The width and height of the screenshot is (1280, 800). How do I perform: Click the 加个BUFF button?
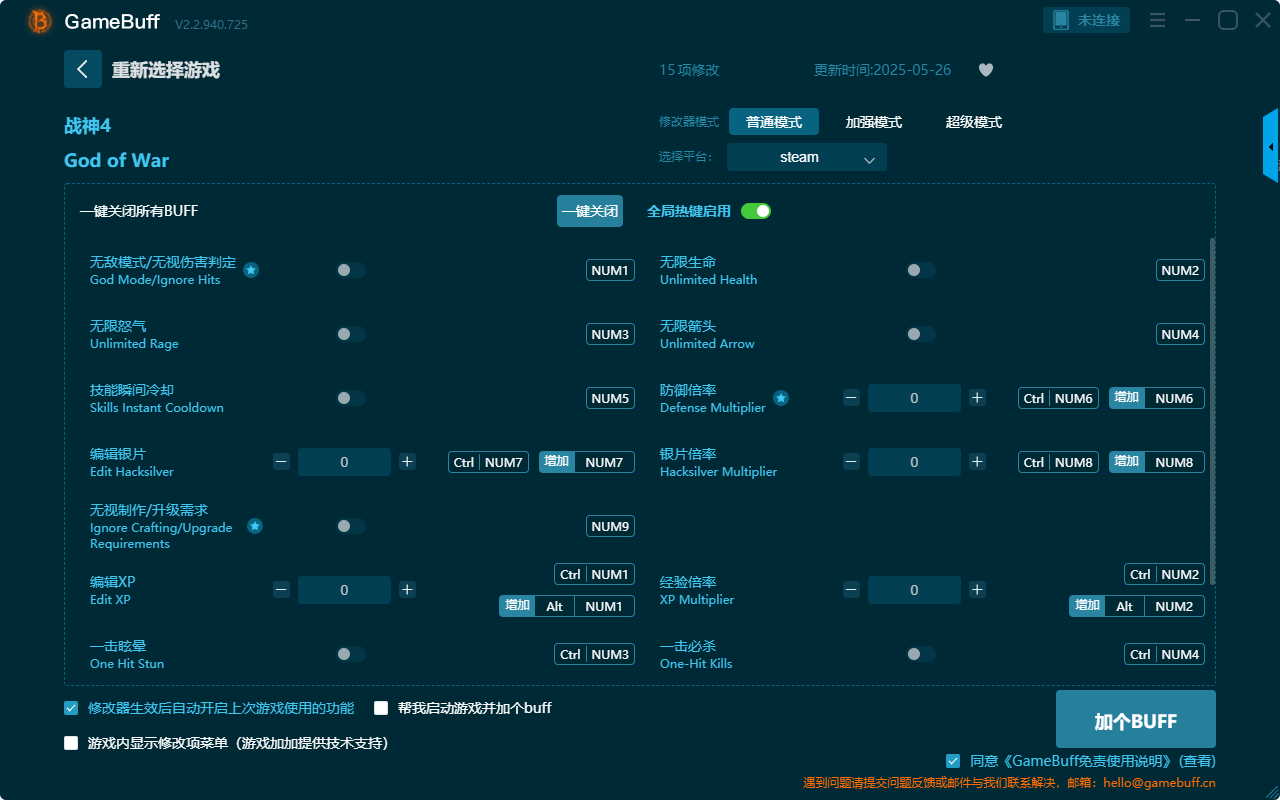(1136, 719)
